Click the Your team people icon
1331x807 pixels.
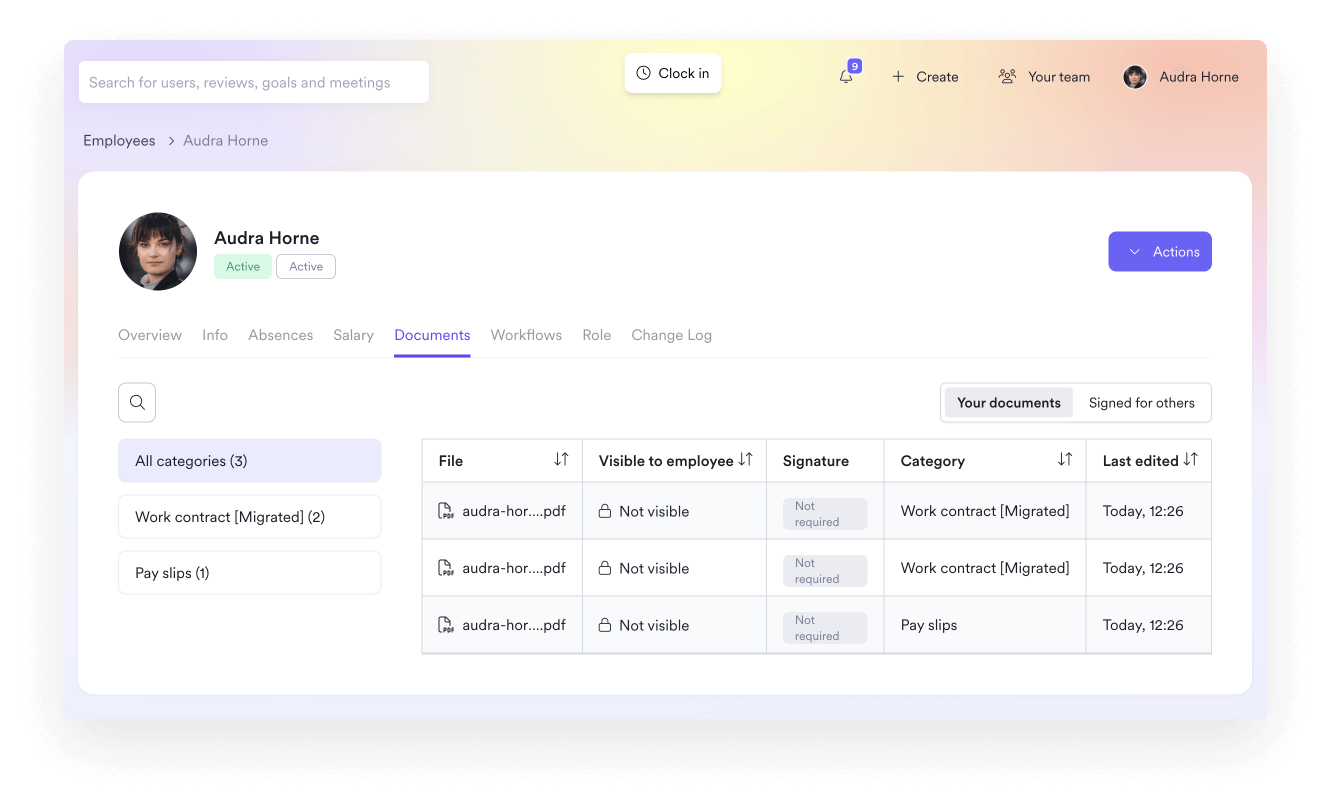click(1008, 76)
